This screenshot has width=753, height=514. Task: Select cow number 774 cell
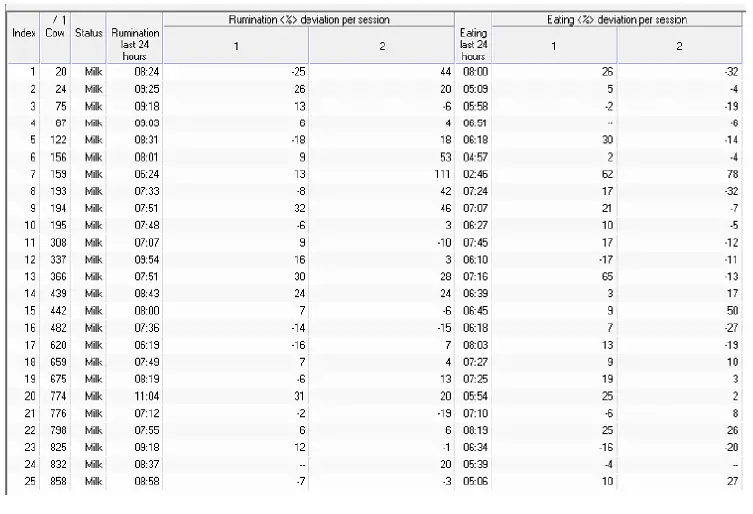pyautogui.click(x=59, y=397)
